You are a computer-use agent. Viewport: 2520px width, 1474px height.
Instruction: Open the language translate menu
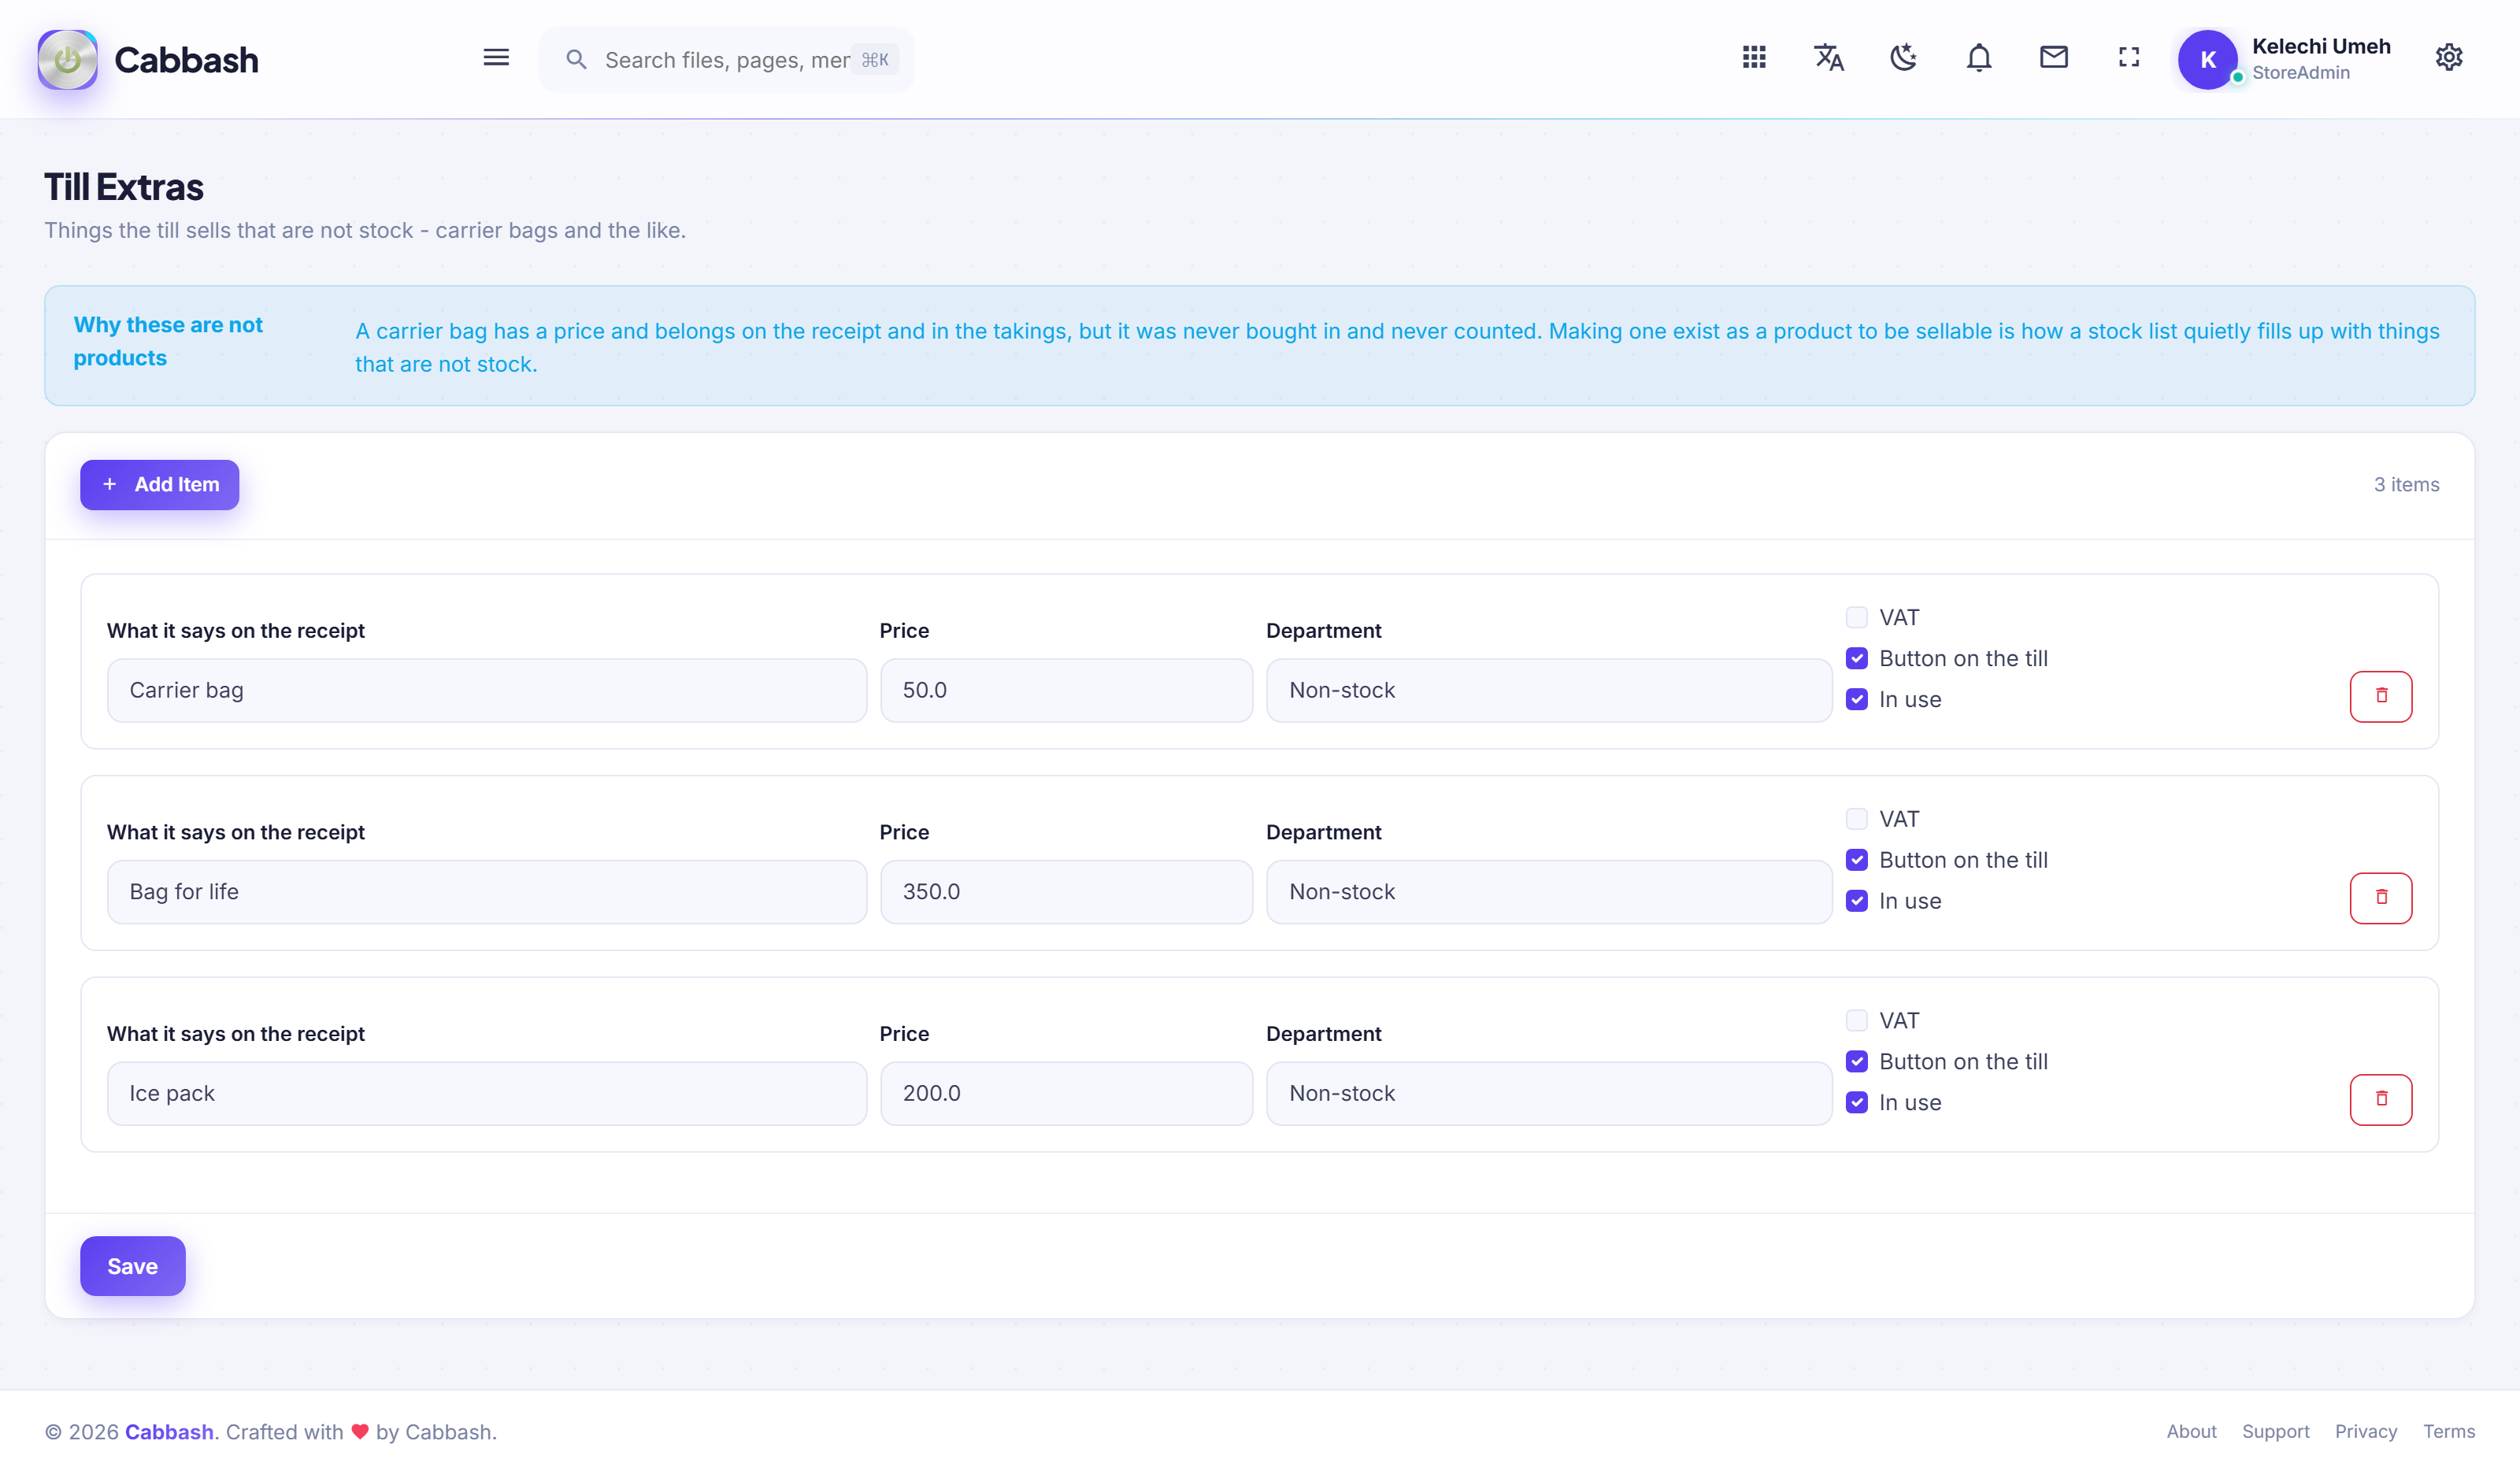coord(1829,58)
